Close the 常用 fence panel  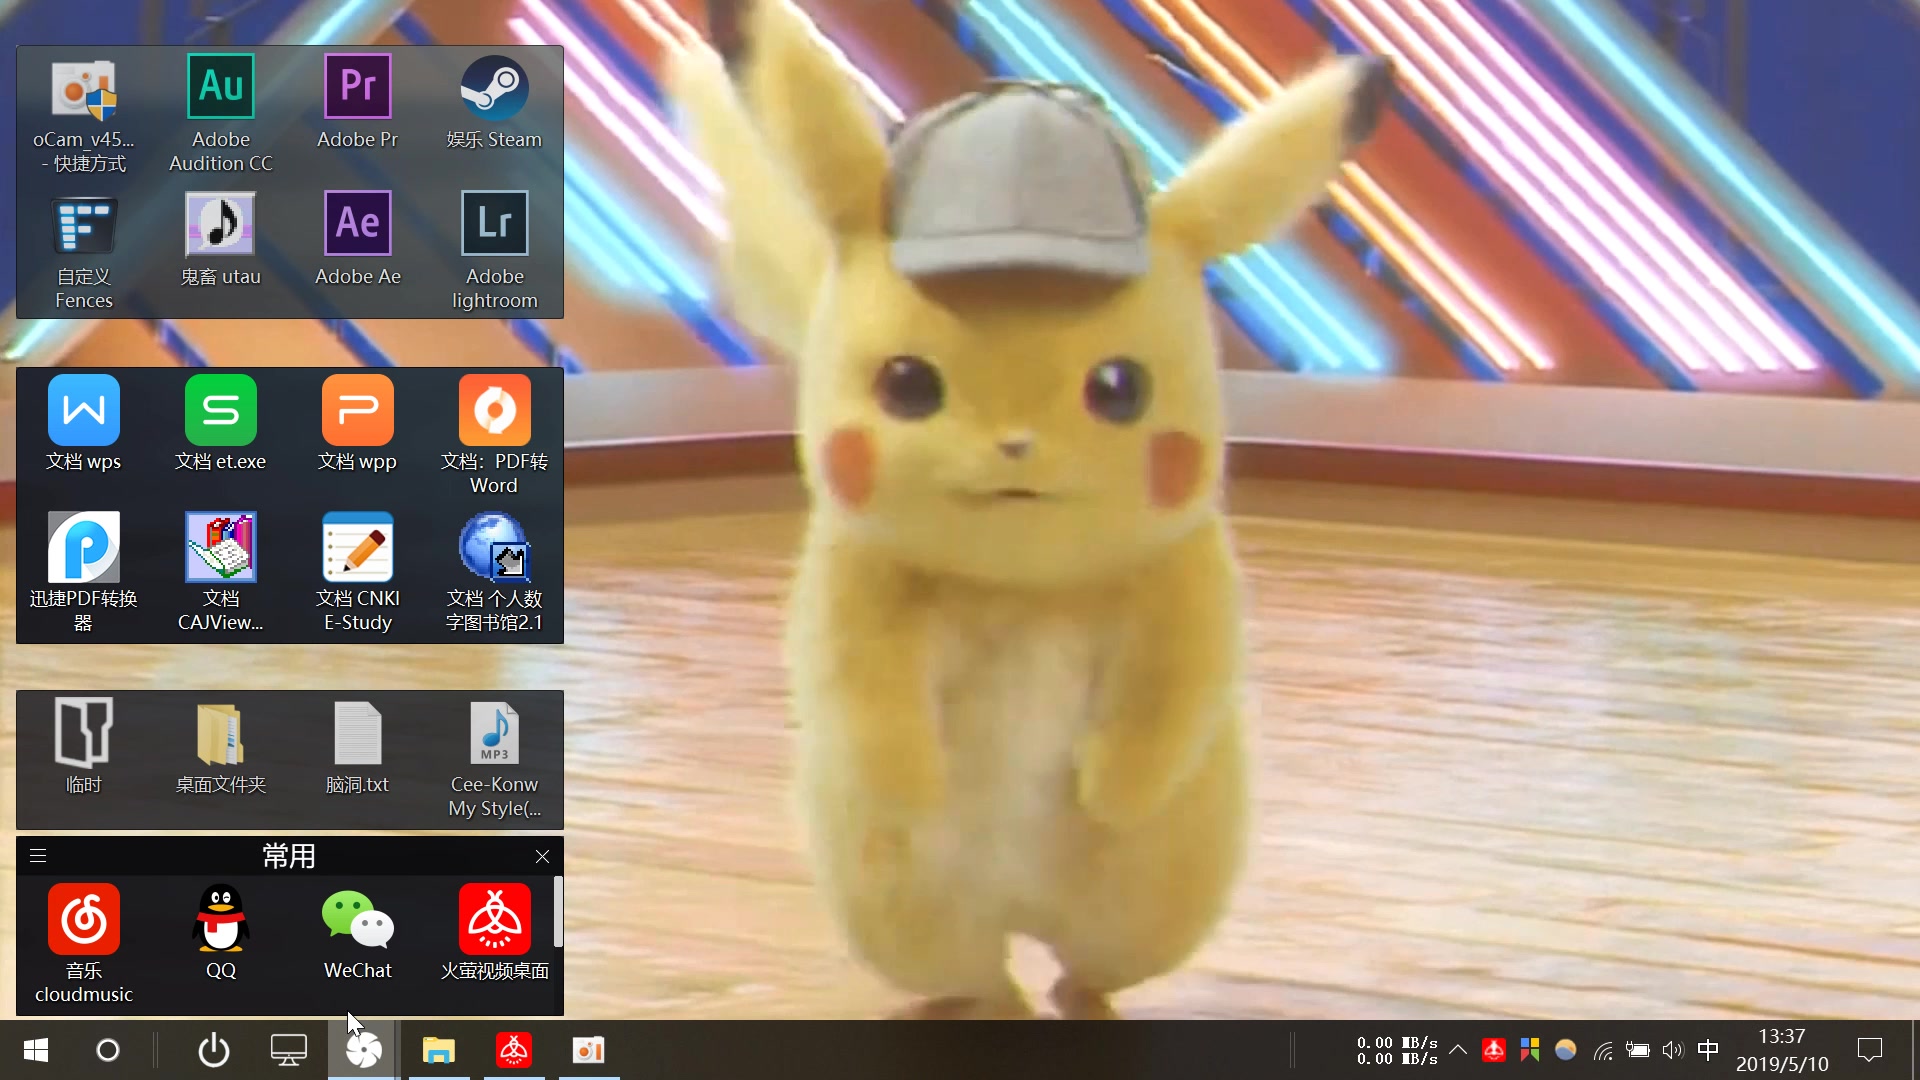click(x=542, y=856)
